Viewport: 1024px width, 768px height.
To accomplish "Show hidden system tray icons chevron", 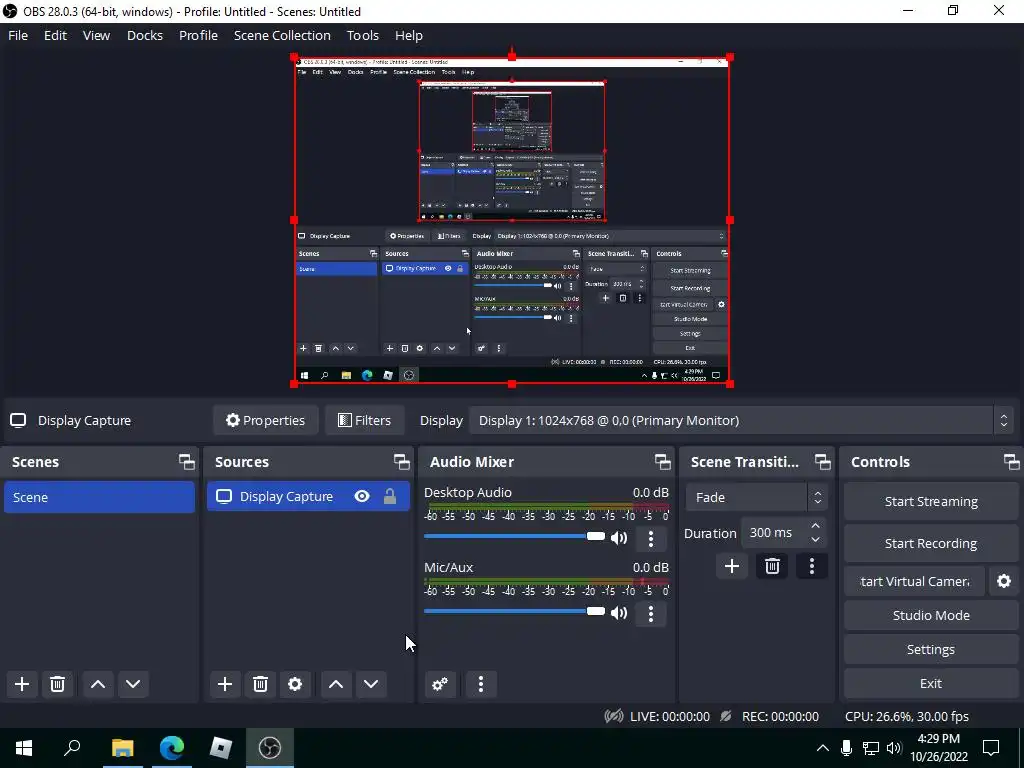I will pos(823,748).
